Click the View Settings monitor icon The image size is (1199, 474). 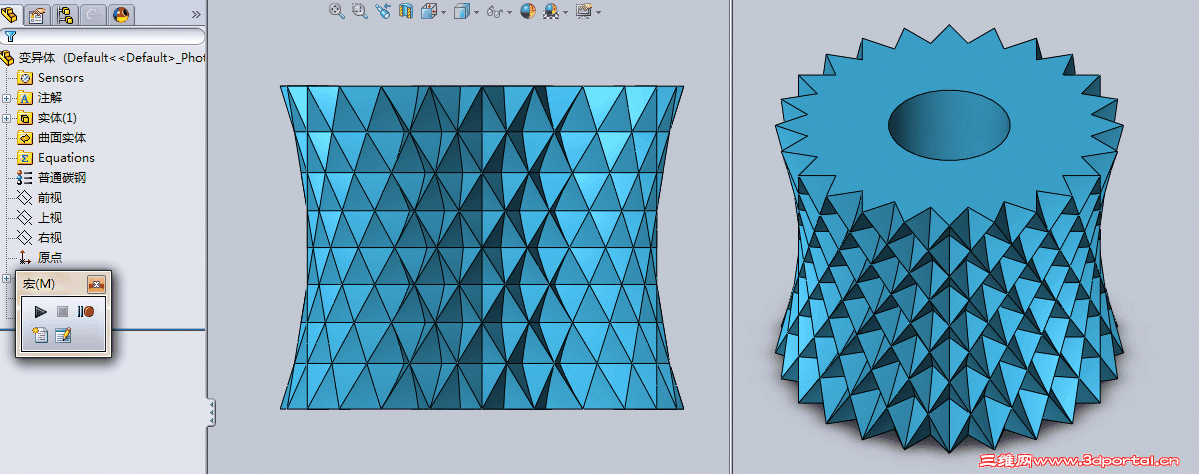(584, 11)
